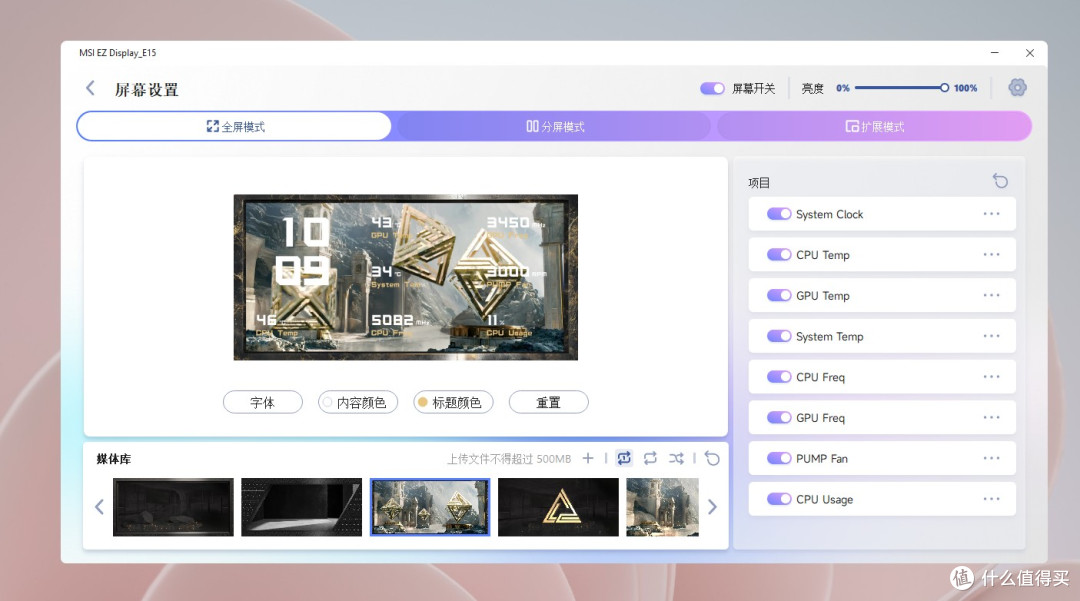Add media with the plus icon
This screenshot has width=1080, height=601.
click(588, 458)
